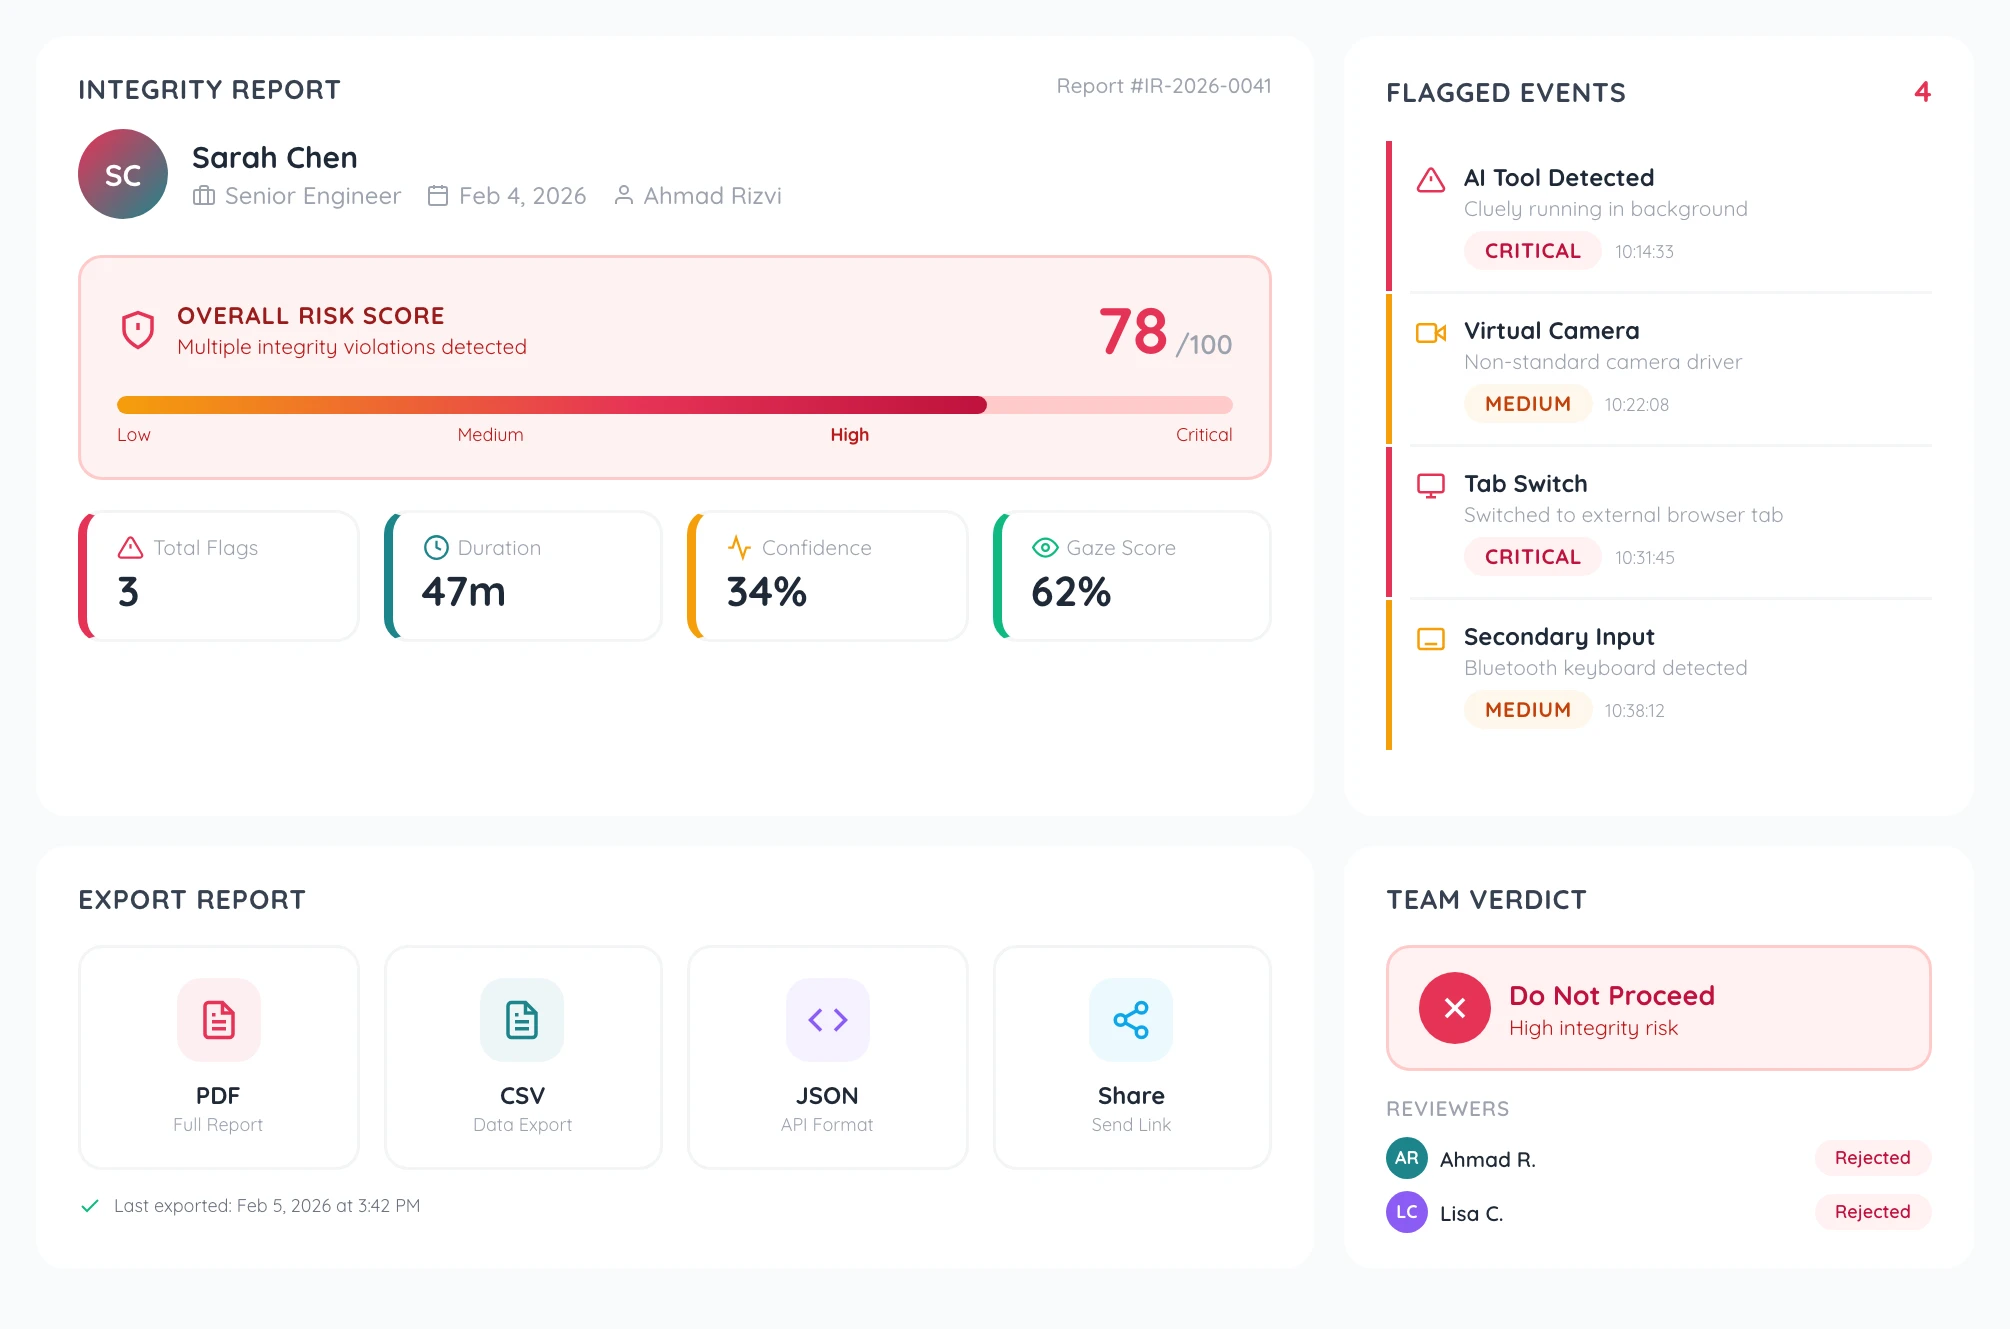Click the Total Flags alert icon
This screenshot has width=2010, height=1329.
tap(129, 547)
